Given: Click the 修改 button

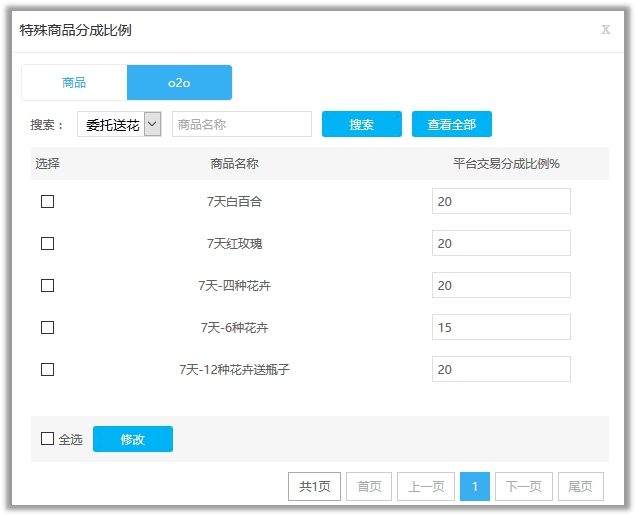Looking at the screenshot, I should click(133, 439).
